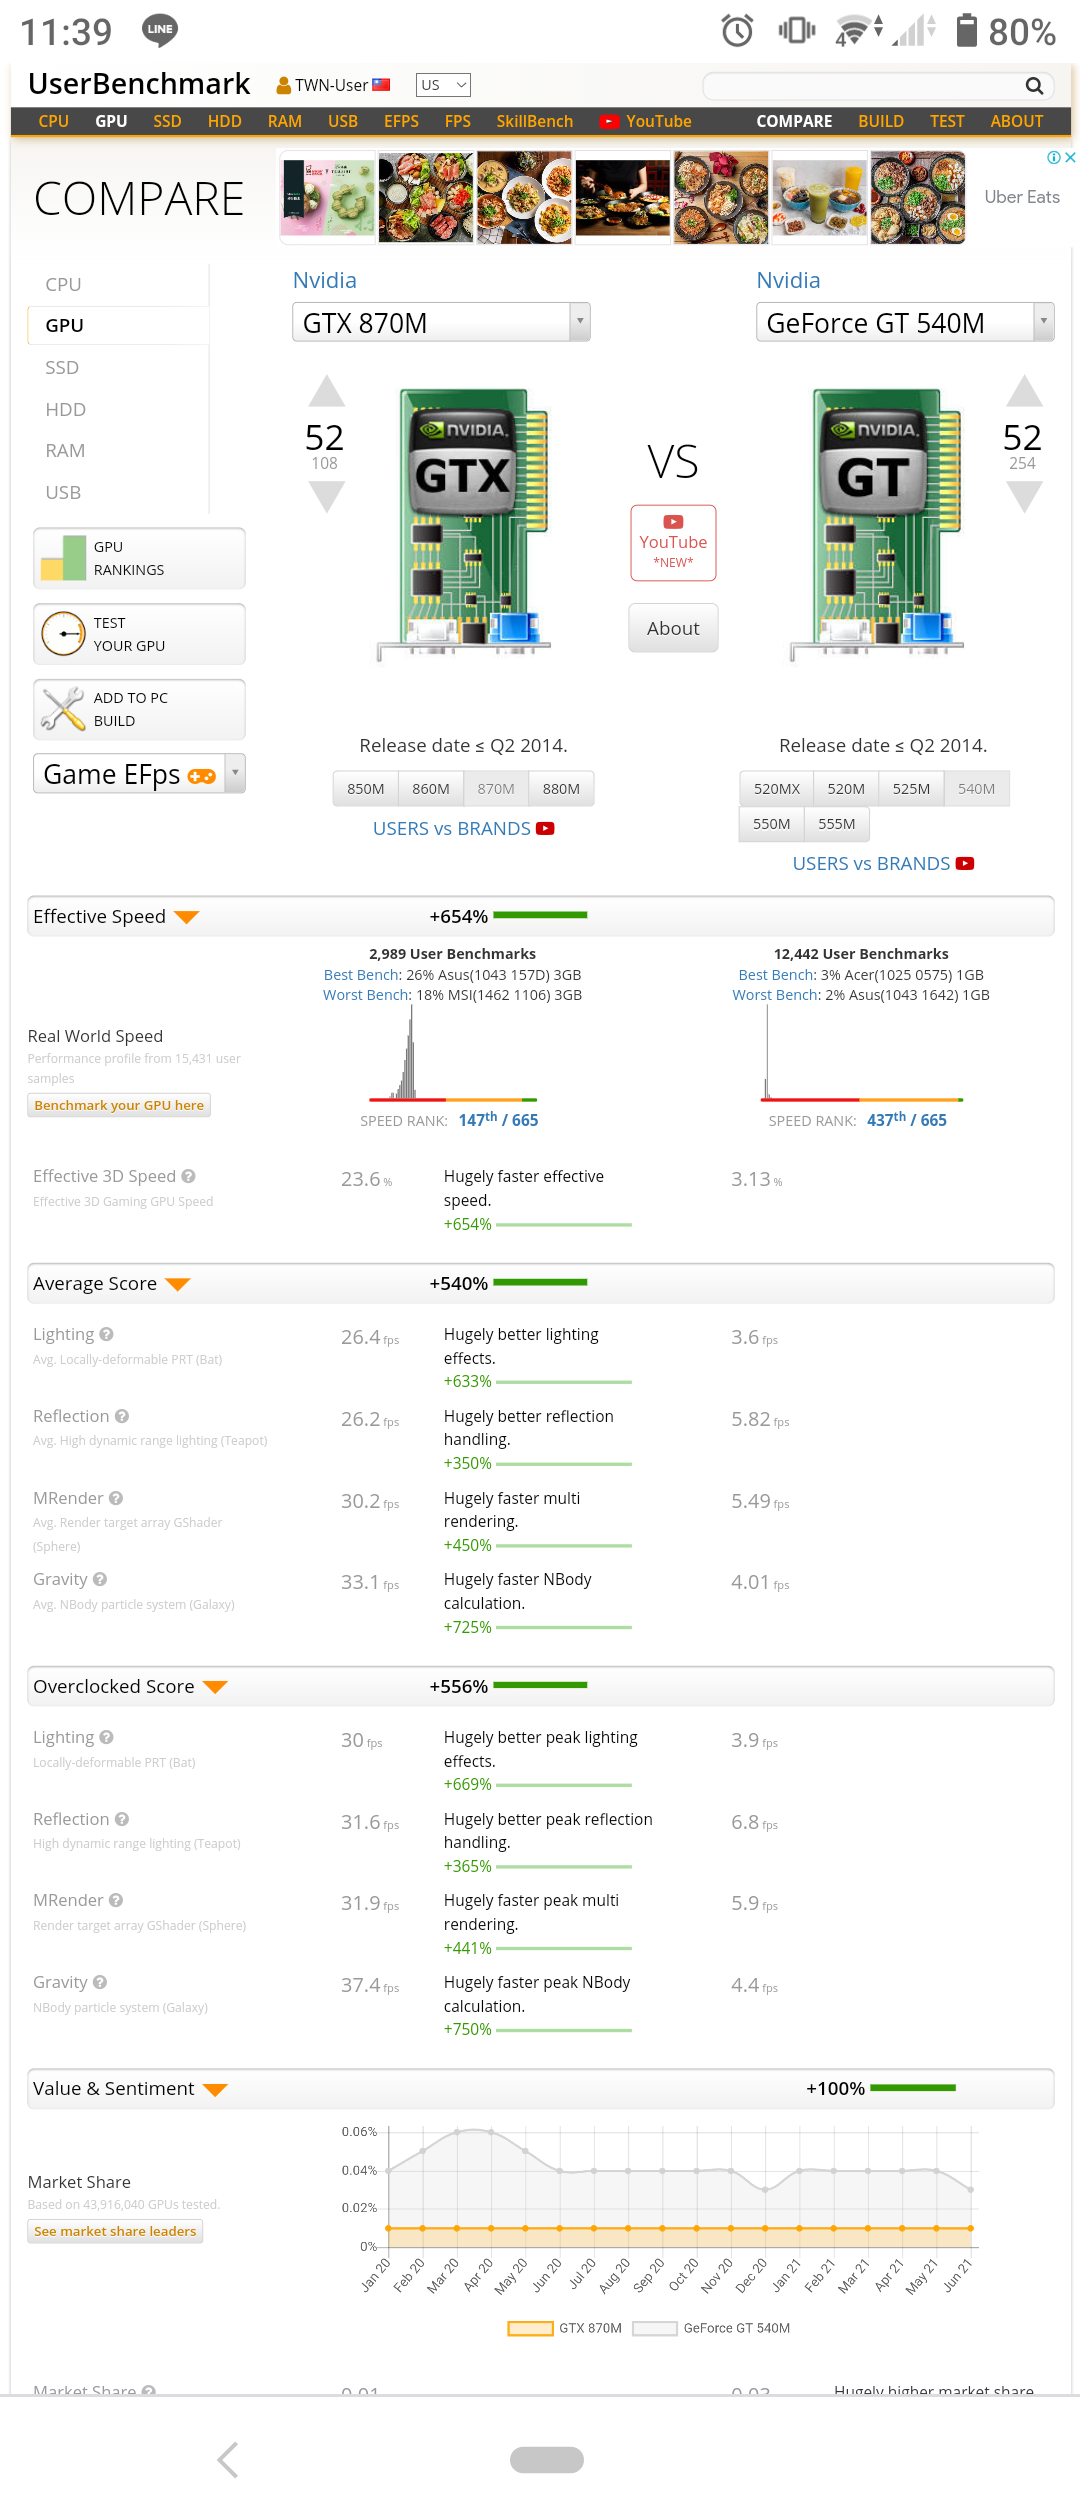
Task: Click the Average Score Lighting help icon
Action: (107, 1334)
